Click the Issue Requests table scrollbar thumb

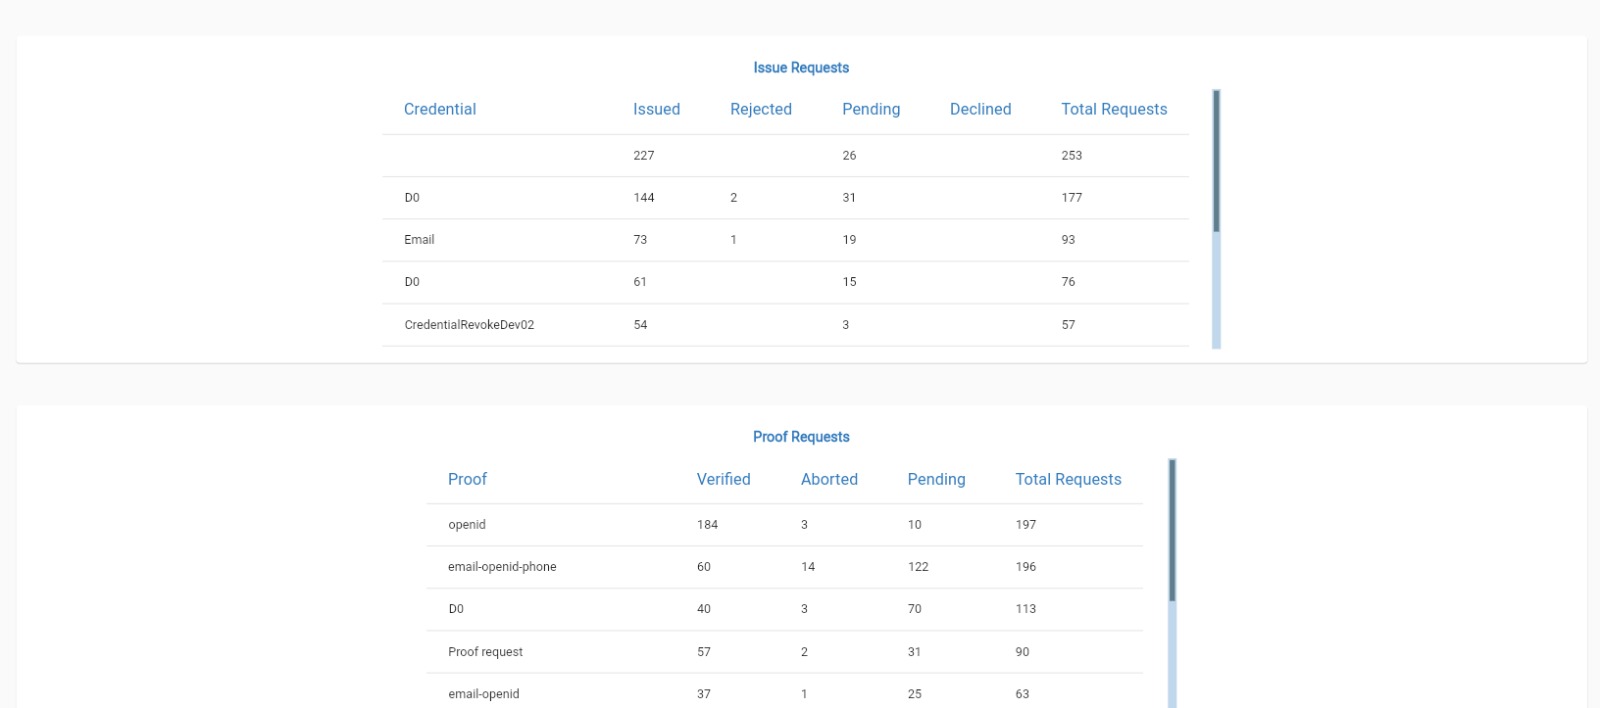tap(1216, 161)
